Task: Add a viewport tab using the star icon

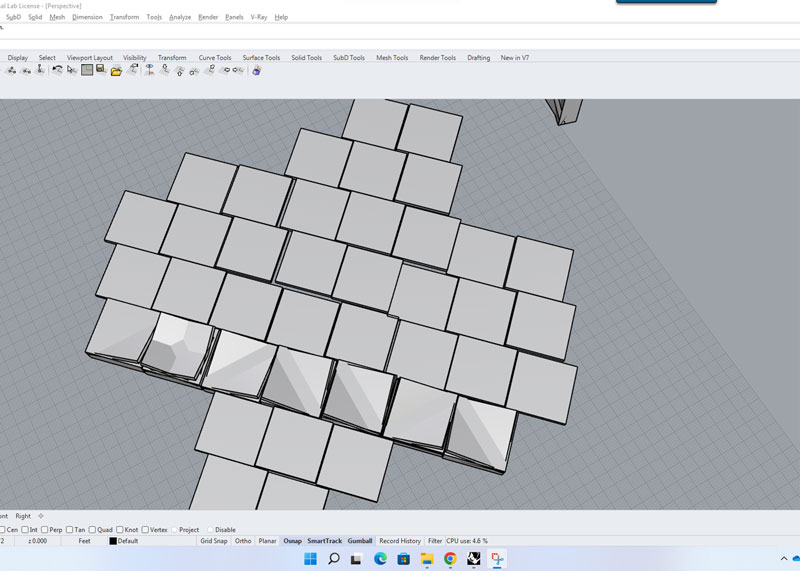Action: (41, 516)
